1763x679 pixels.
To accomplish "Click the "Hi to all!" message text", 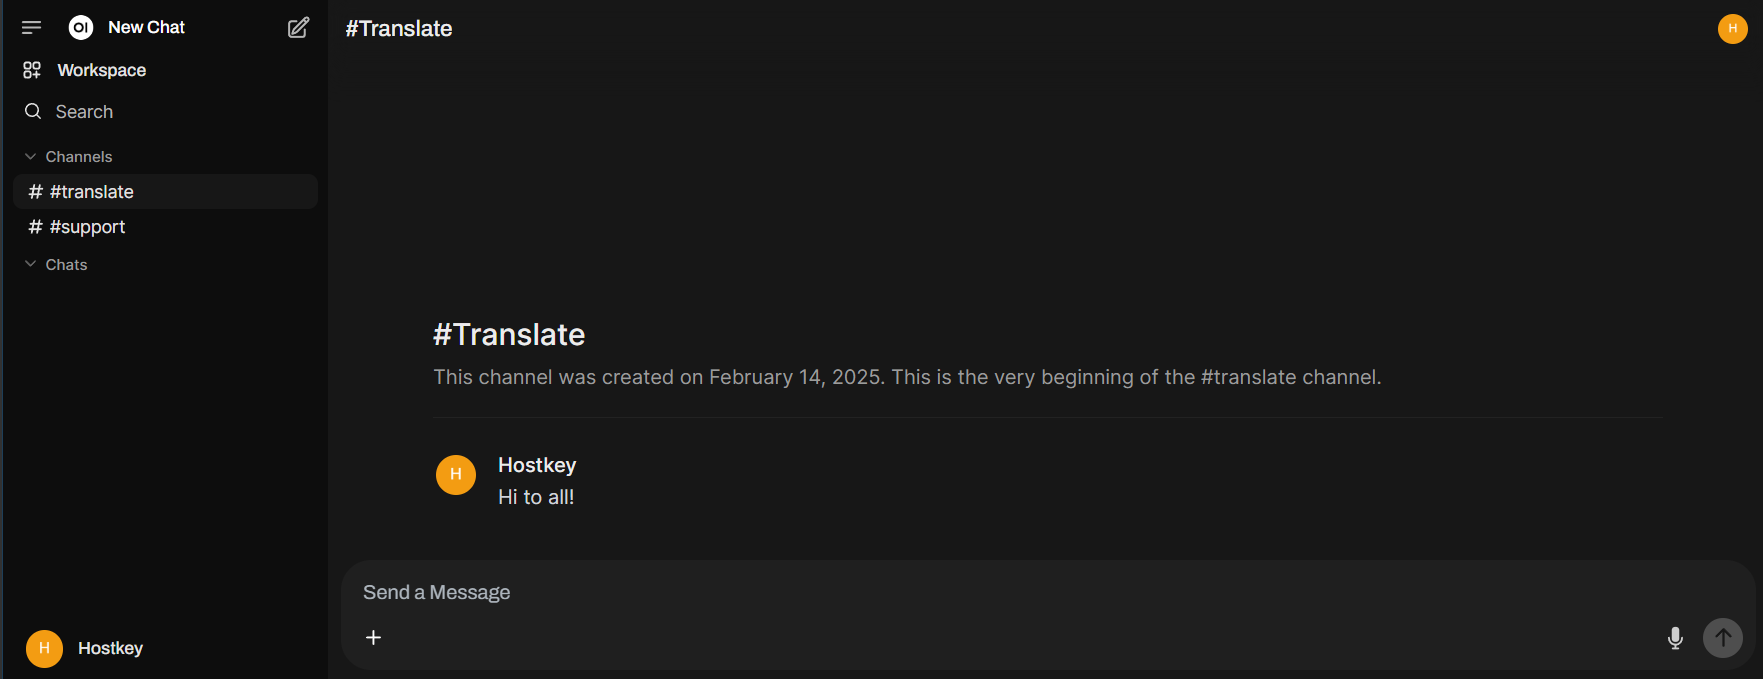I will [x=536, y=497].
